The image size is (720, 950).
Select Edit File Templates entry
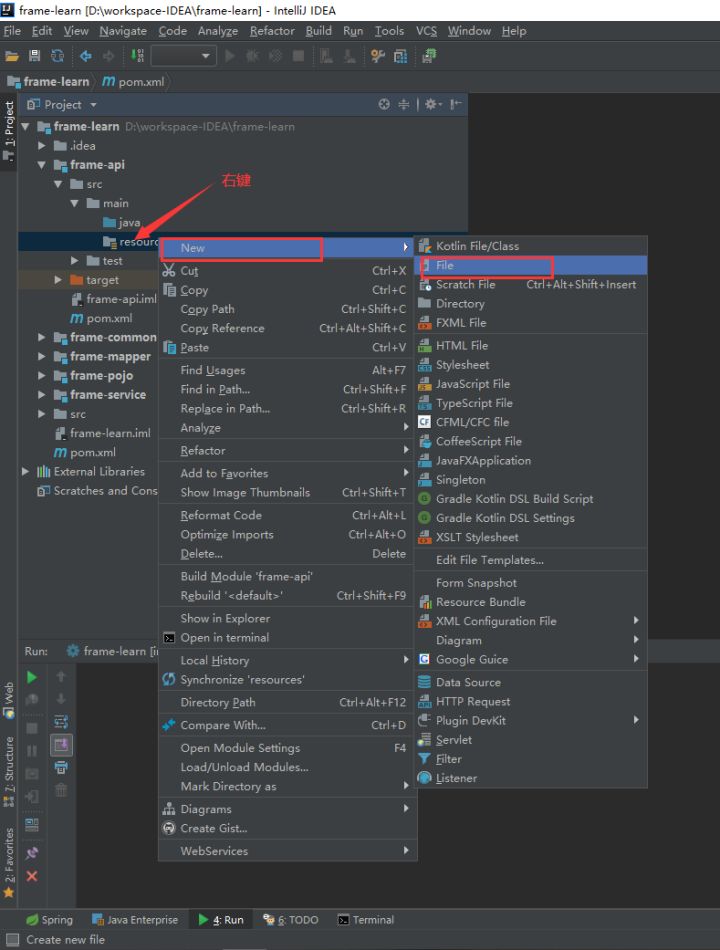[531, 560]
